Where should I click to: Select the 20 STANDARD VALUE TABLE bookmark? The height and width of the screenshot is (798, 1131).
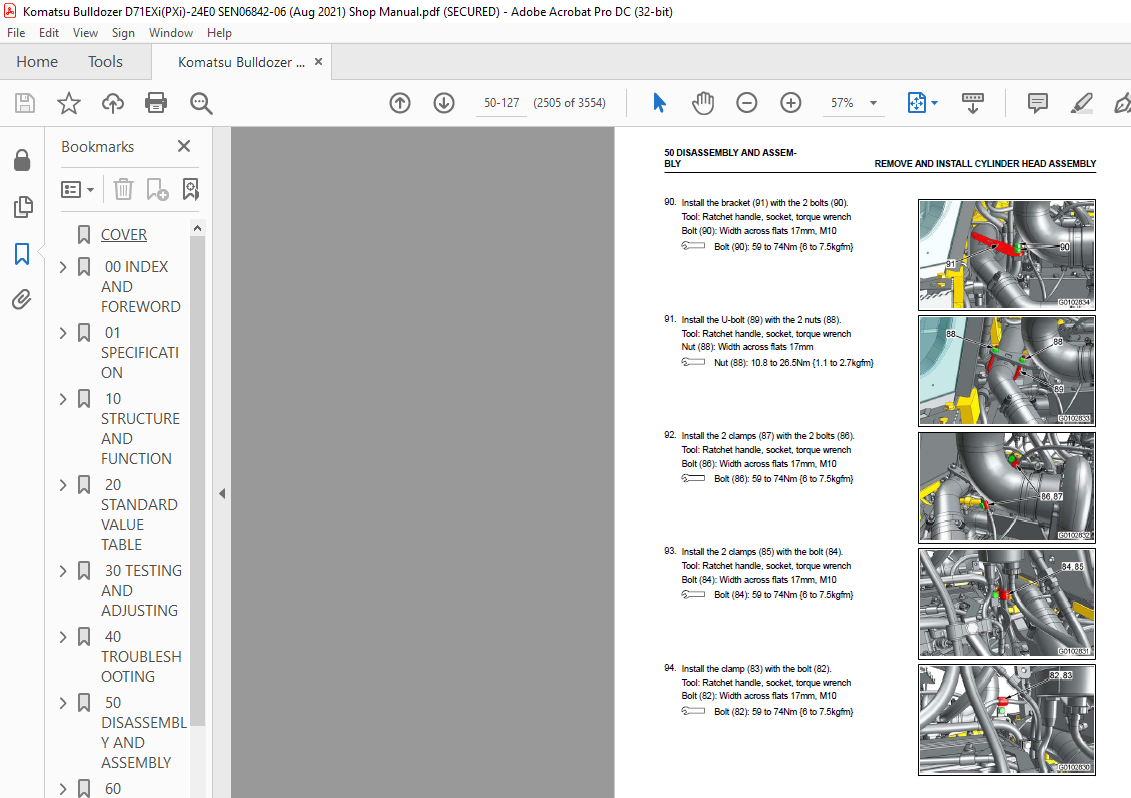tap(139, 514)
